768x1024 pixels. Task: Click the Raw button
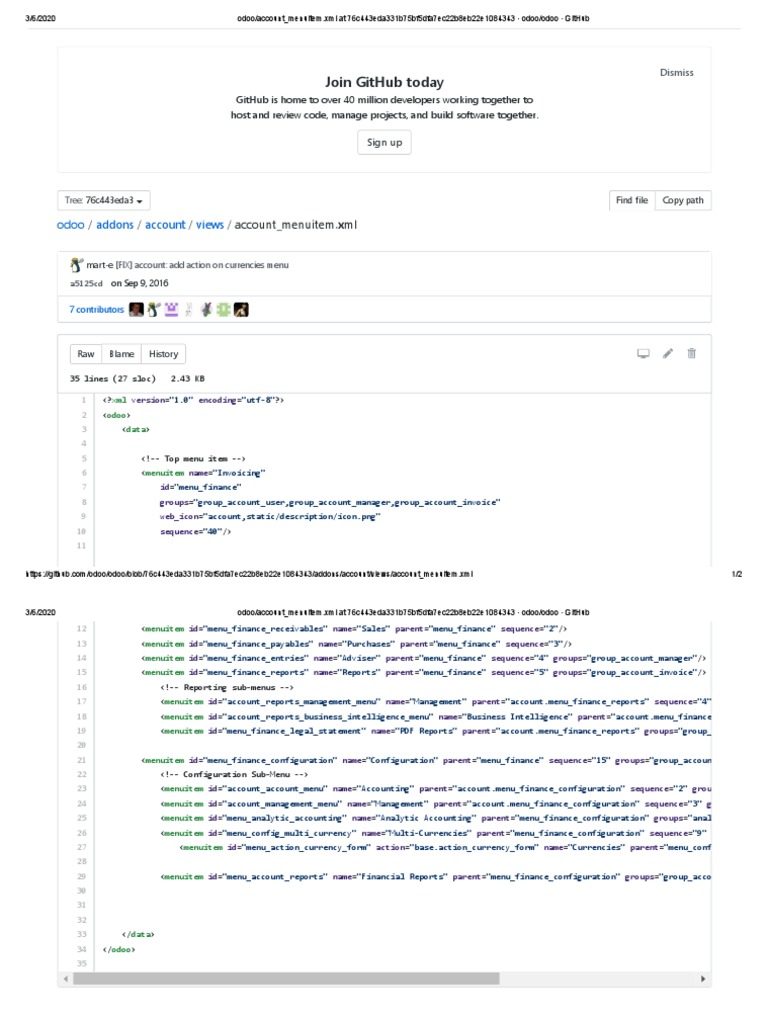(86, 354)
